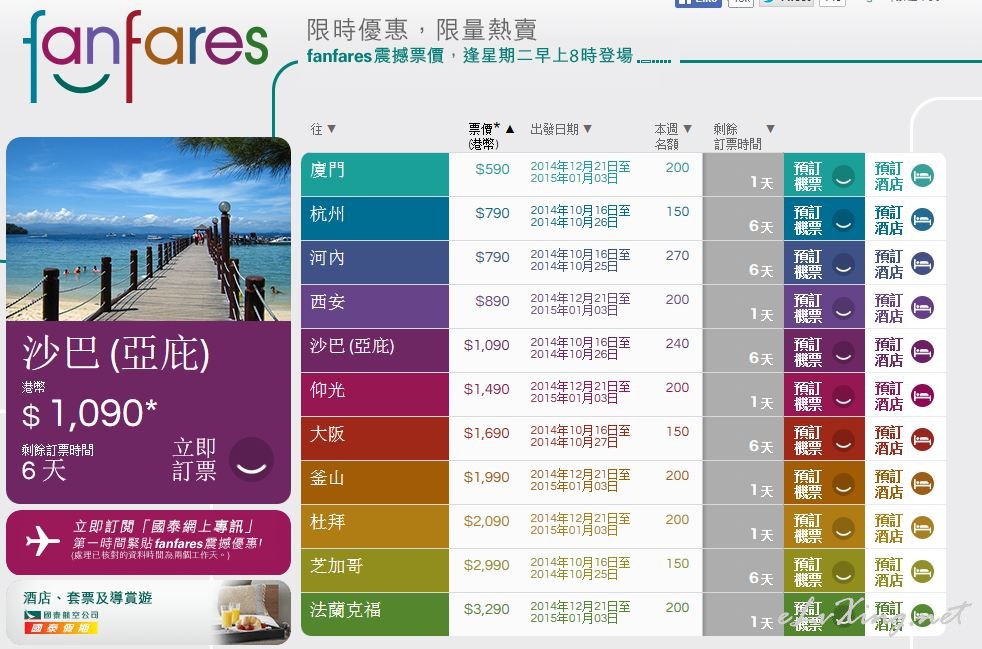Click the hotel bed icon for 釜山
This screenshot has width=982, height=649.
tap(922, 484)
